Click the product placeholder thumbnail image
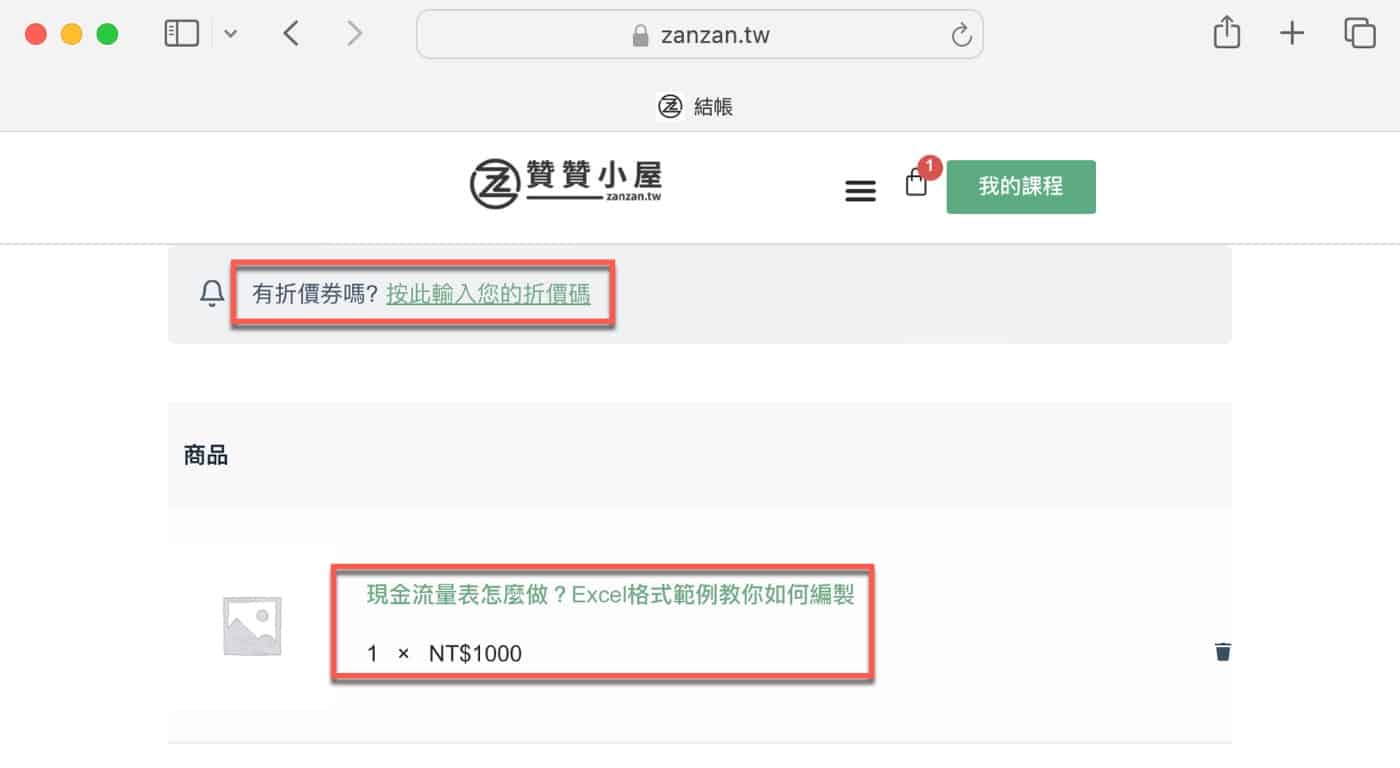The width and height of the screenshot is (1400, 768). [252, 627]
